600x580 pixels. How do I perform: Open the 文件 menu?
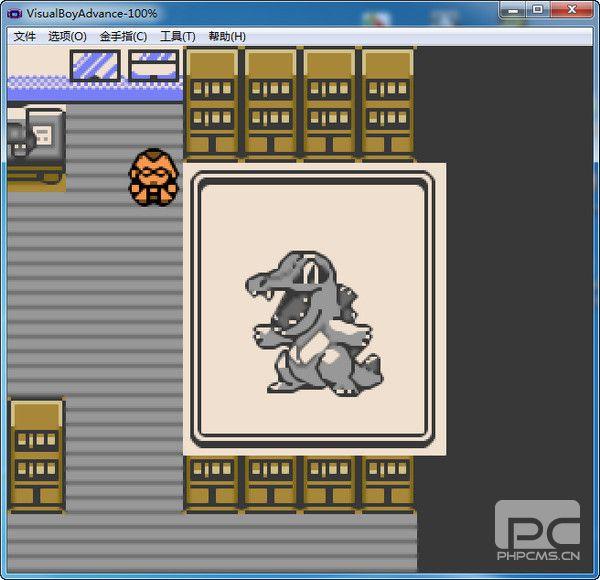pyautogui.click(x=24, y=37)
